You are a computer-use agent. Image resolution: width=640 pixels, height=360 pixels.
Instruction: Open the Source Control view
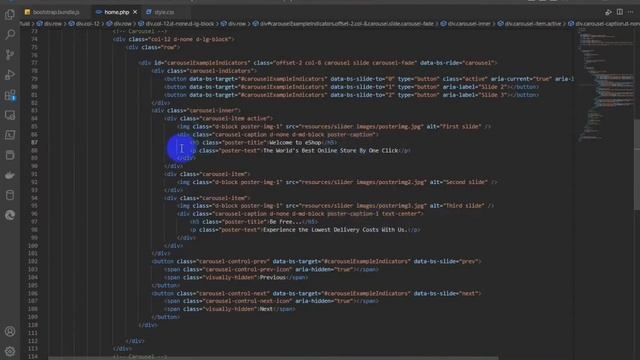coord(10,55)
